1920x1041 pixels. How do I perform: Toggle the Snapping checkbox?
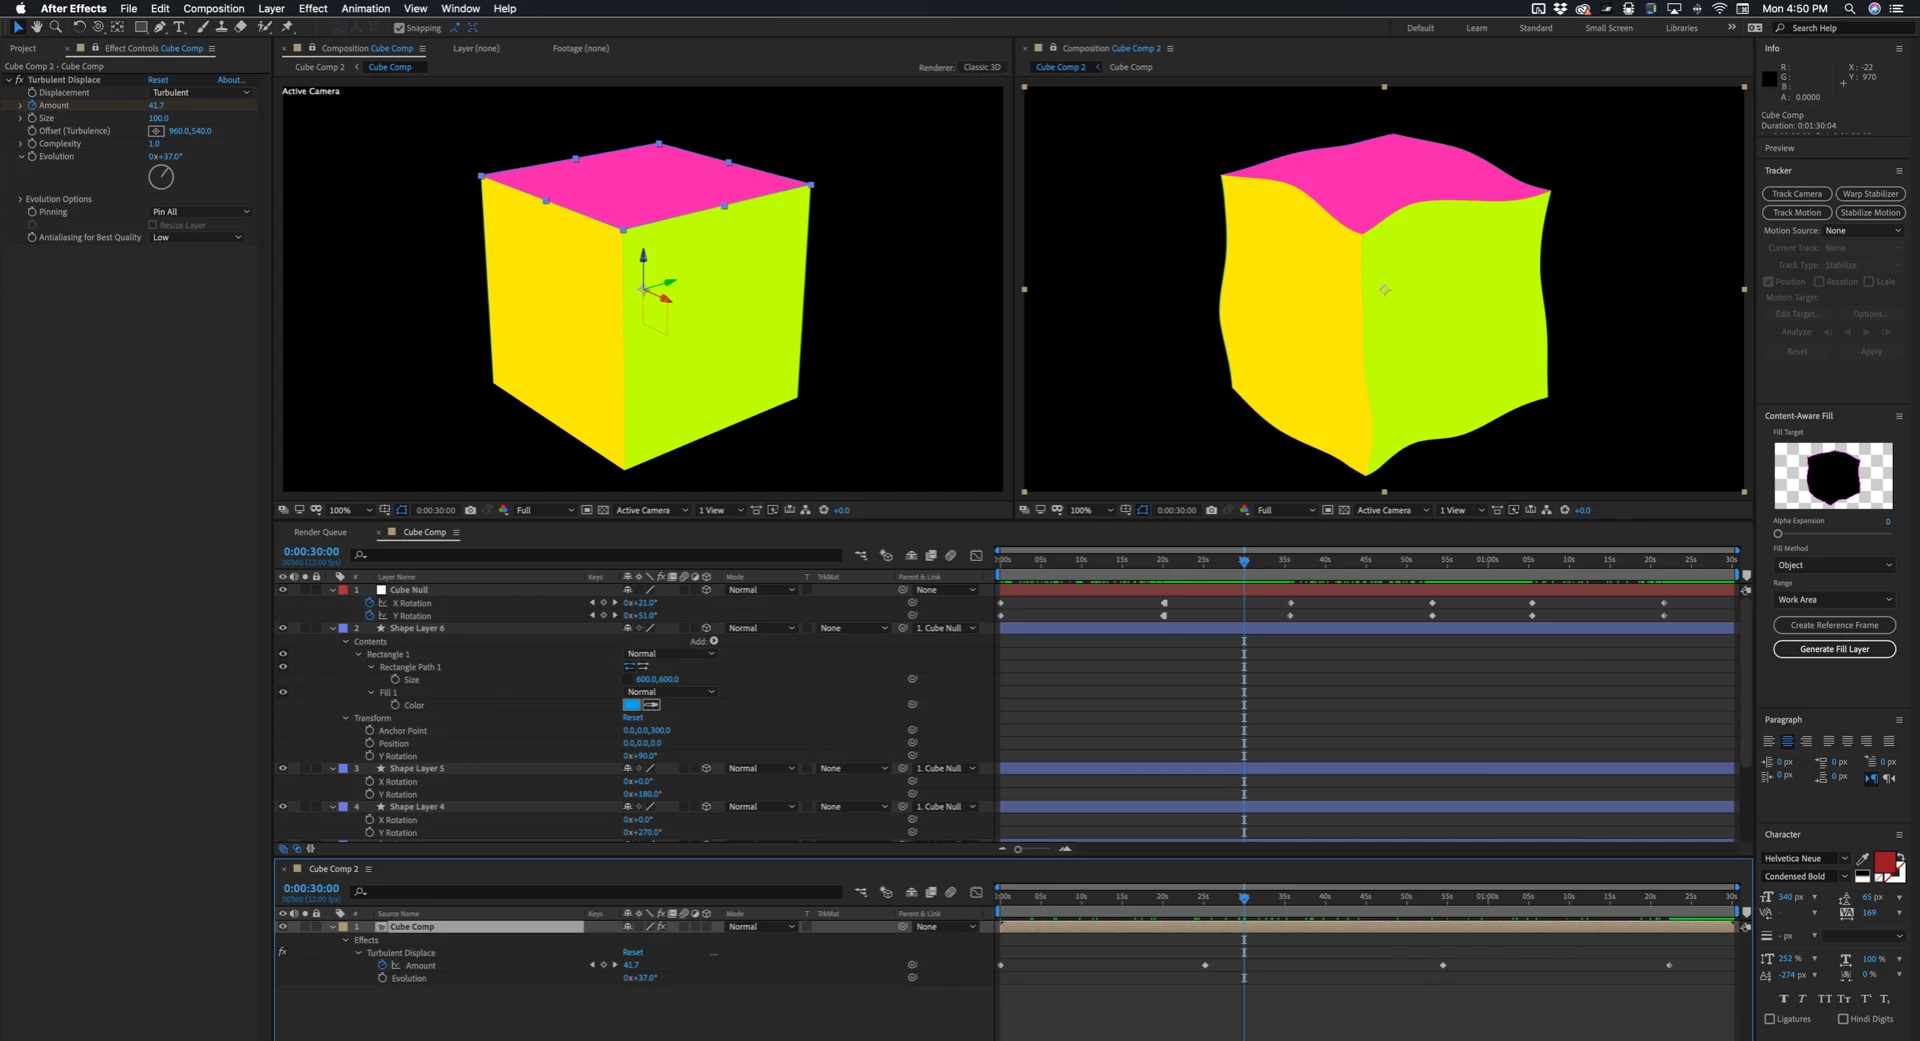pyautogui.click(x=399, y=28)
